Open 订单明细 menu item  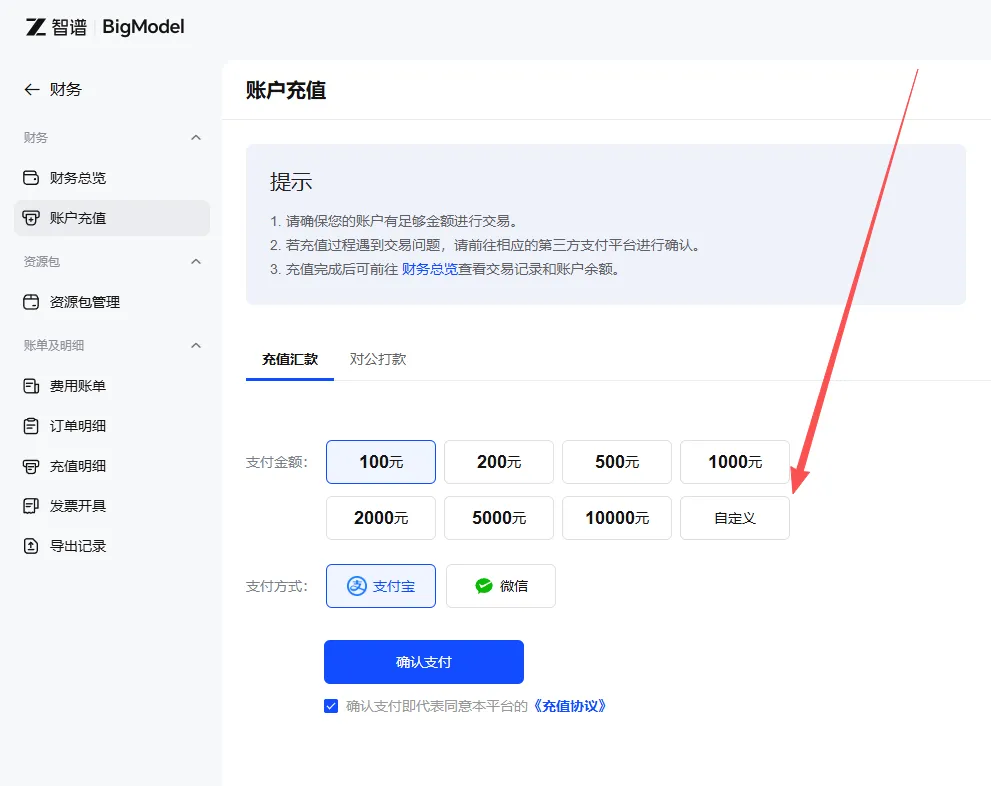(112, 426)
